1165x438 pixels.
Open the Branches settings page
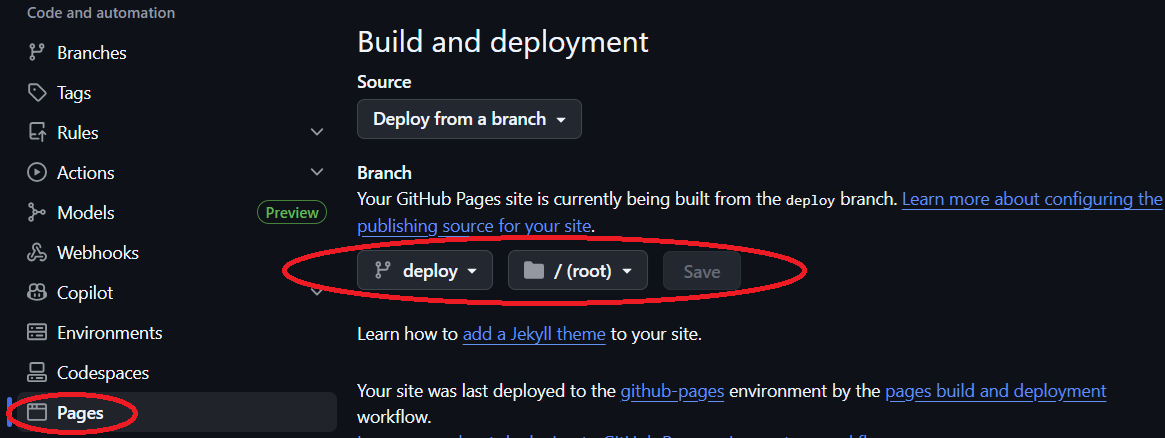coord(91,53)
